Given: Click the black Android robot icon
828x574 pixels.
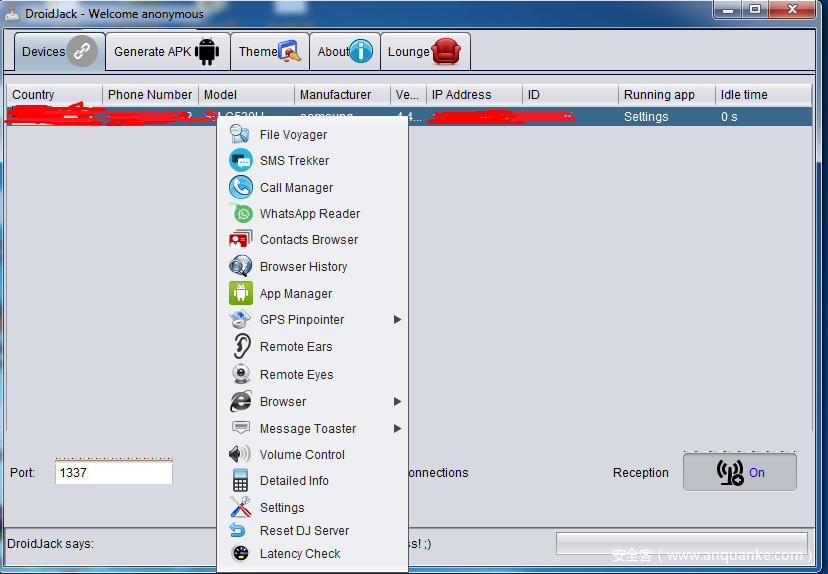Looking at the screenshot, I should click(x=206, y=52).
